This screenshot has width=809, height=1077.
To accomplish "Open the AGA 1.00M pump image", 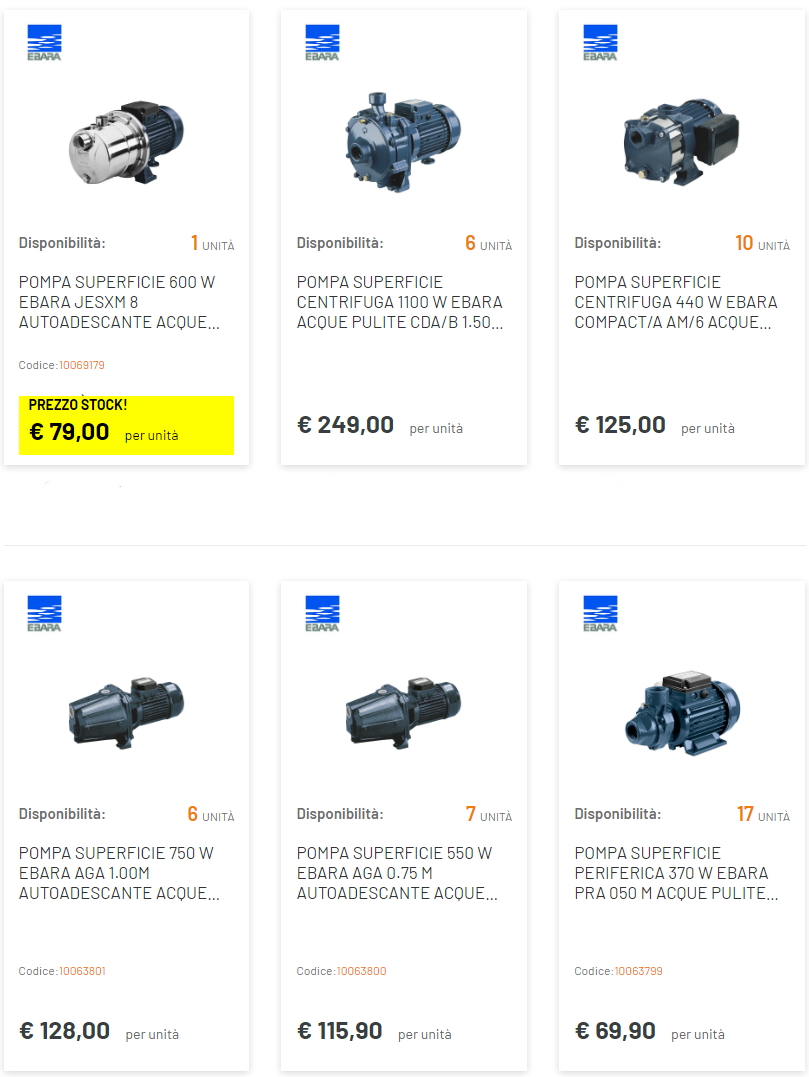I will tap(126, 712).
